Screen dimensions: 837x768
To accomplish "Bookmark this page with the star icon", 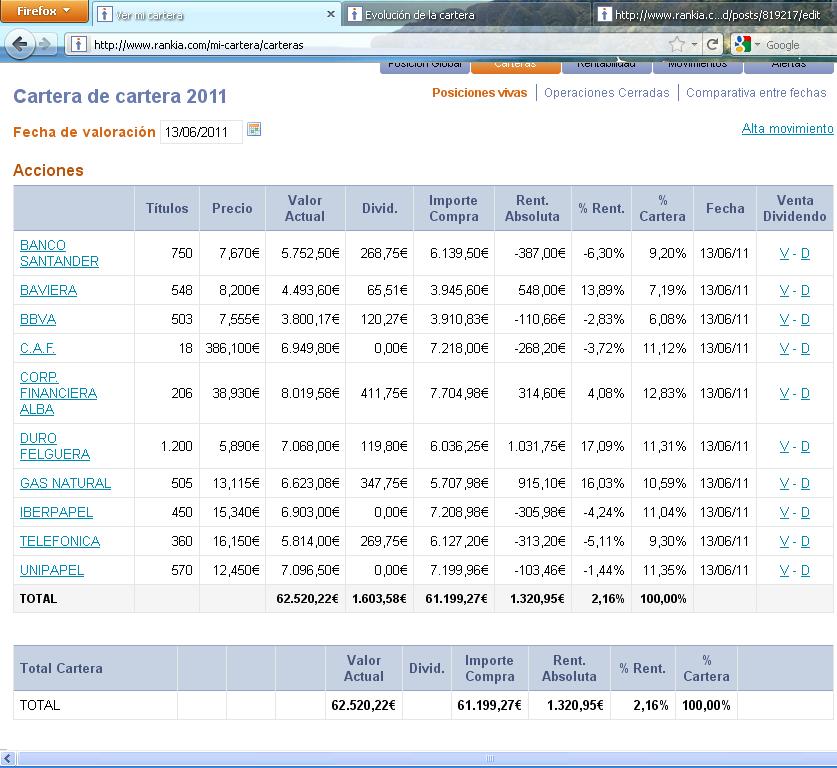I will tap(677, 45).
